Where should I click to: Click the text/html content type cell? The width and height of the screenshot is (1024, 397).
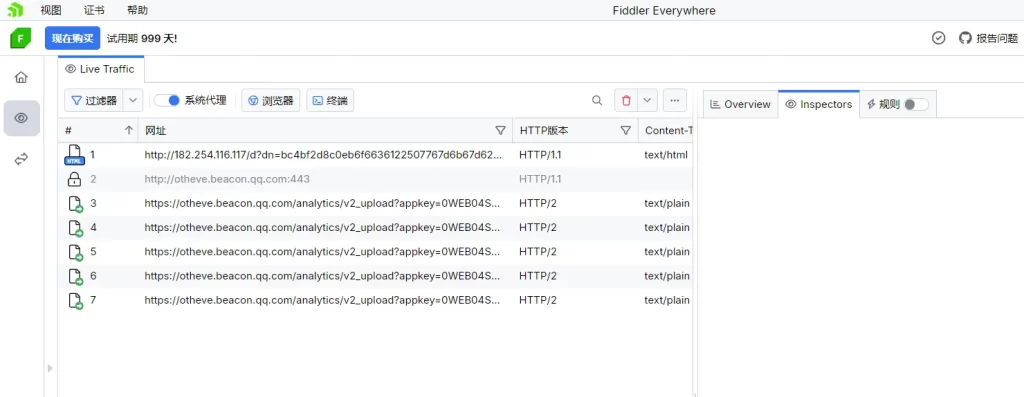[666, 155]
